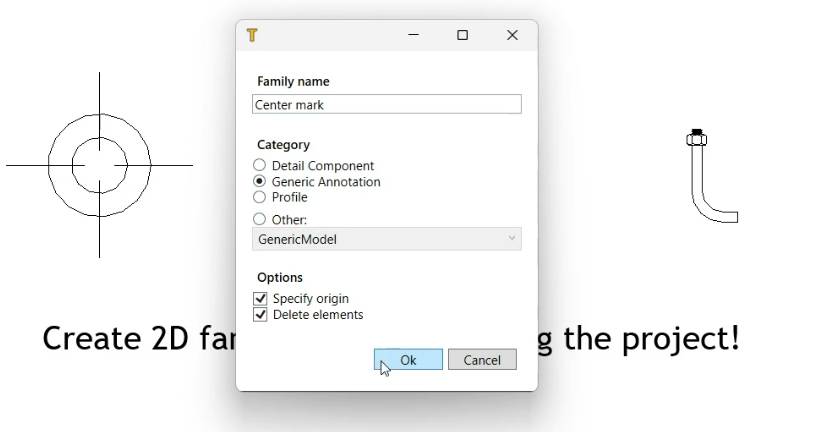Minimize the family creation dialog
821x432 pixels.
(x=413, y=35)
